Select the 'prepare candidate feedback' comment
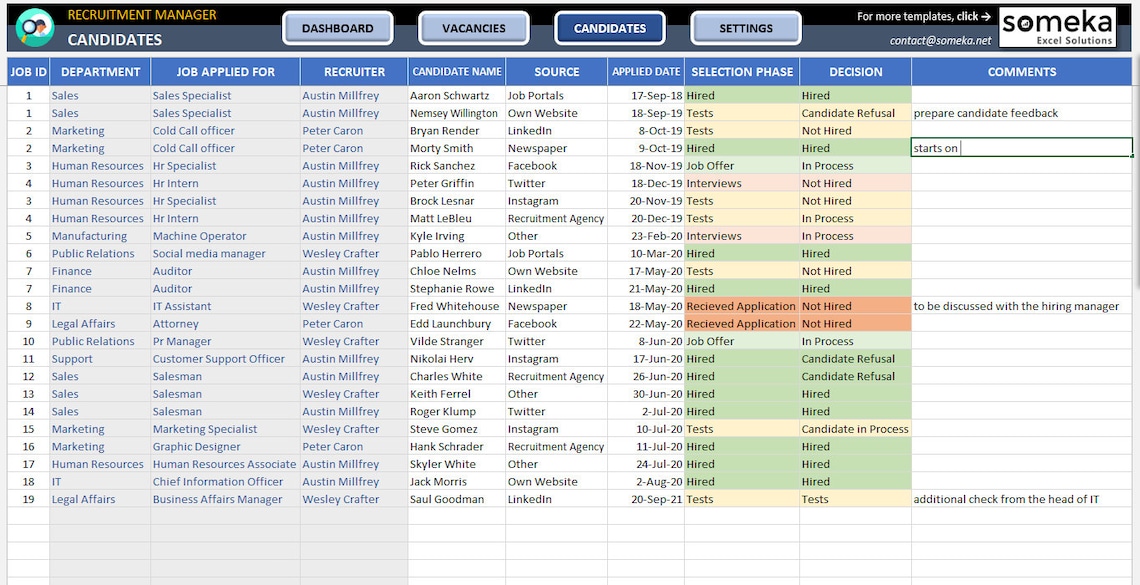Viewport: 1140px width, 585px height. pos(983,112)
